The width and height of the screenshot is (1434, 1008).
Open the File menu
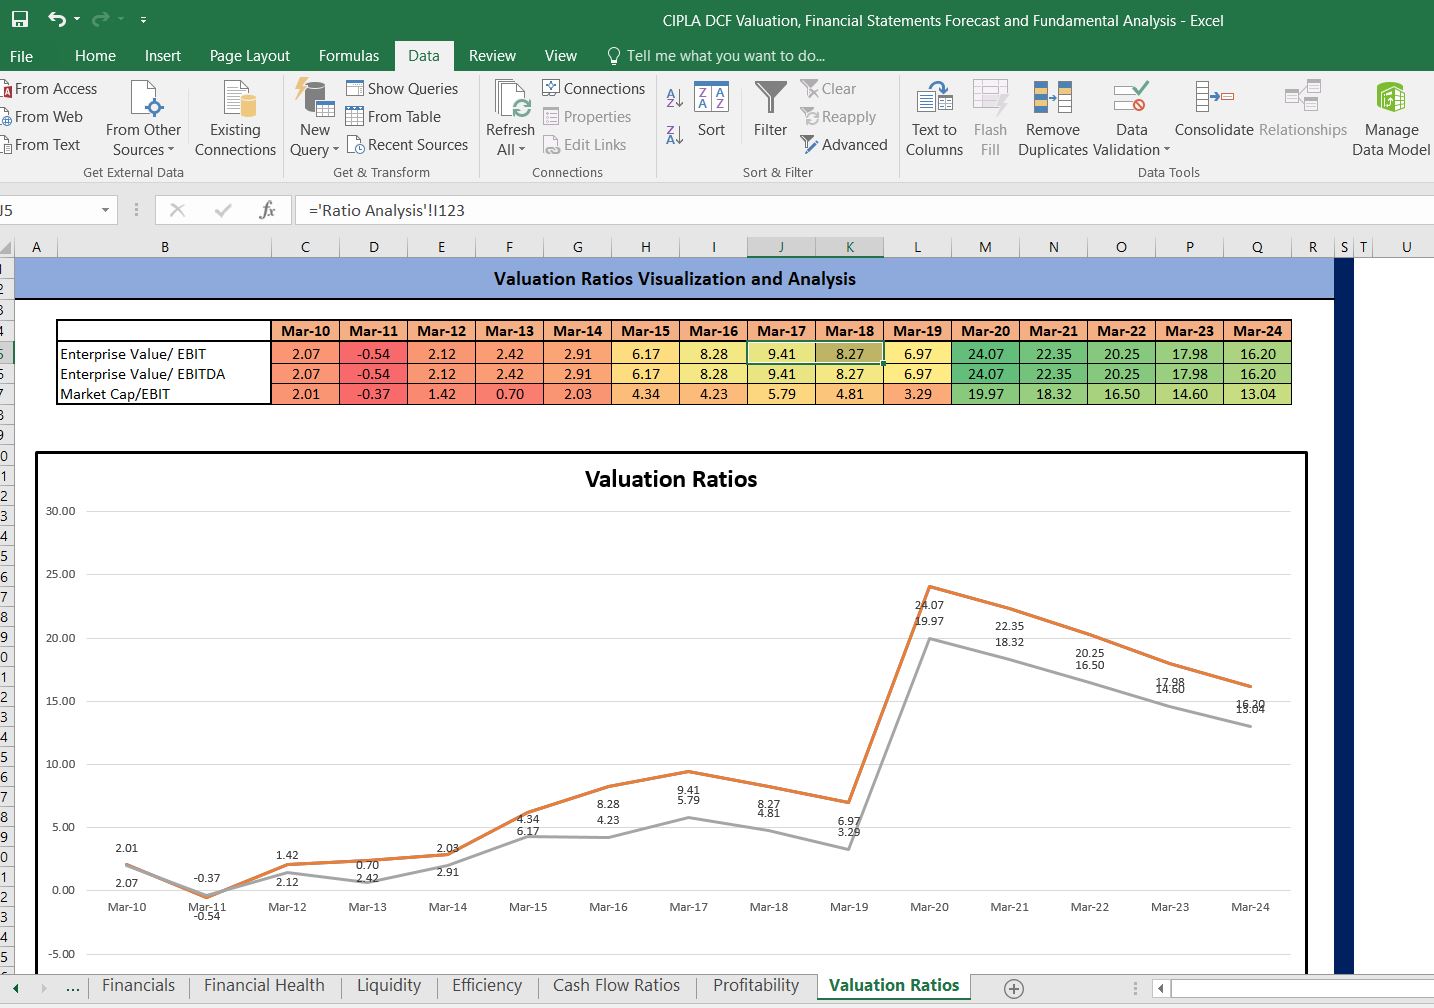coord(21,56)
